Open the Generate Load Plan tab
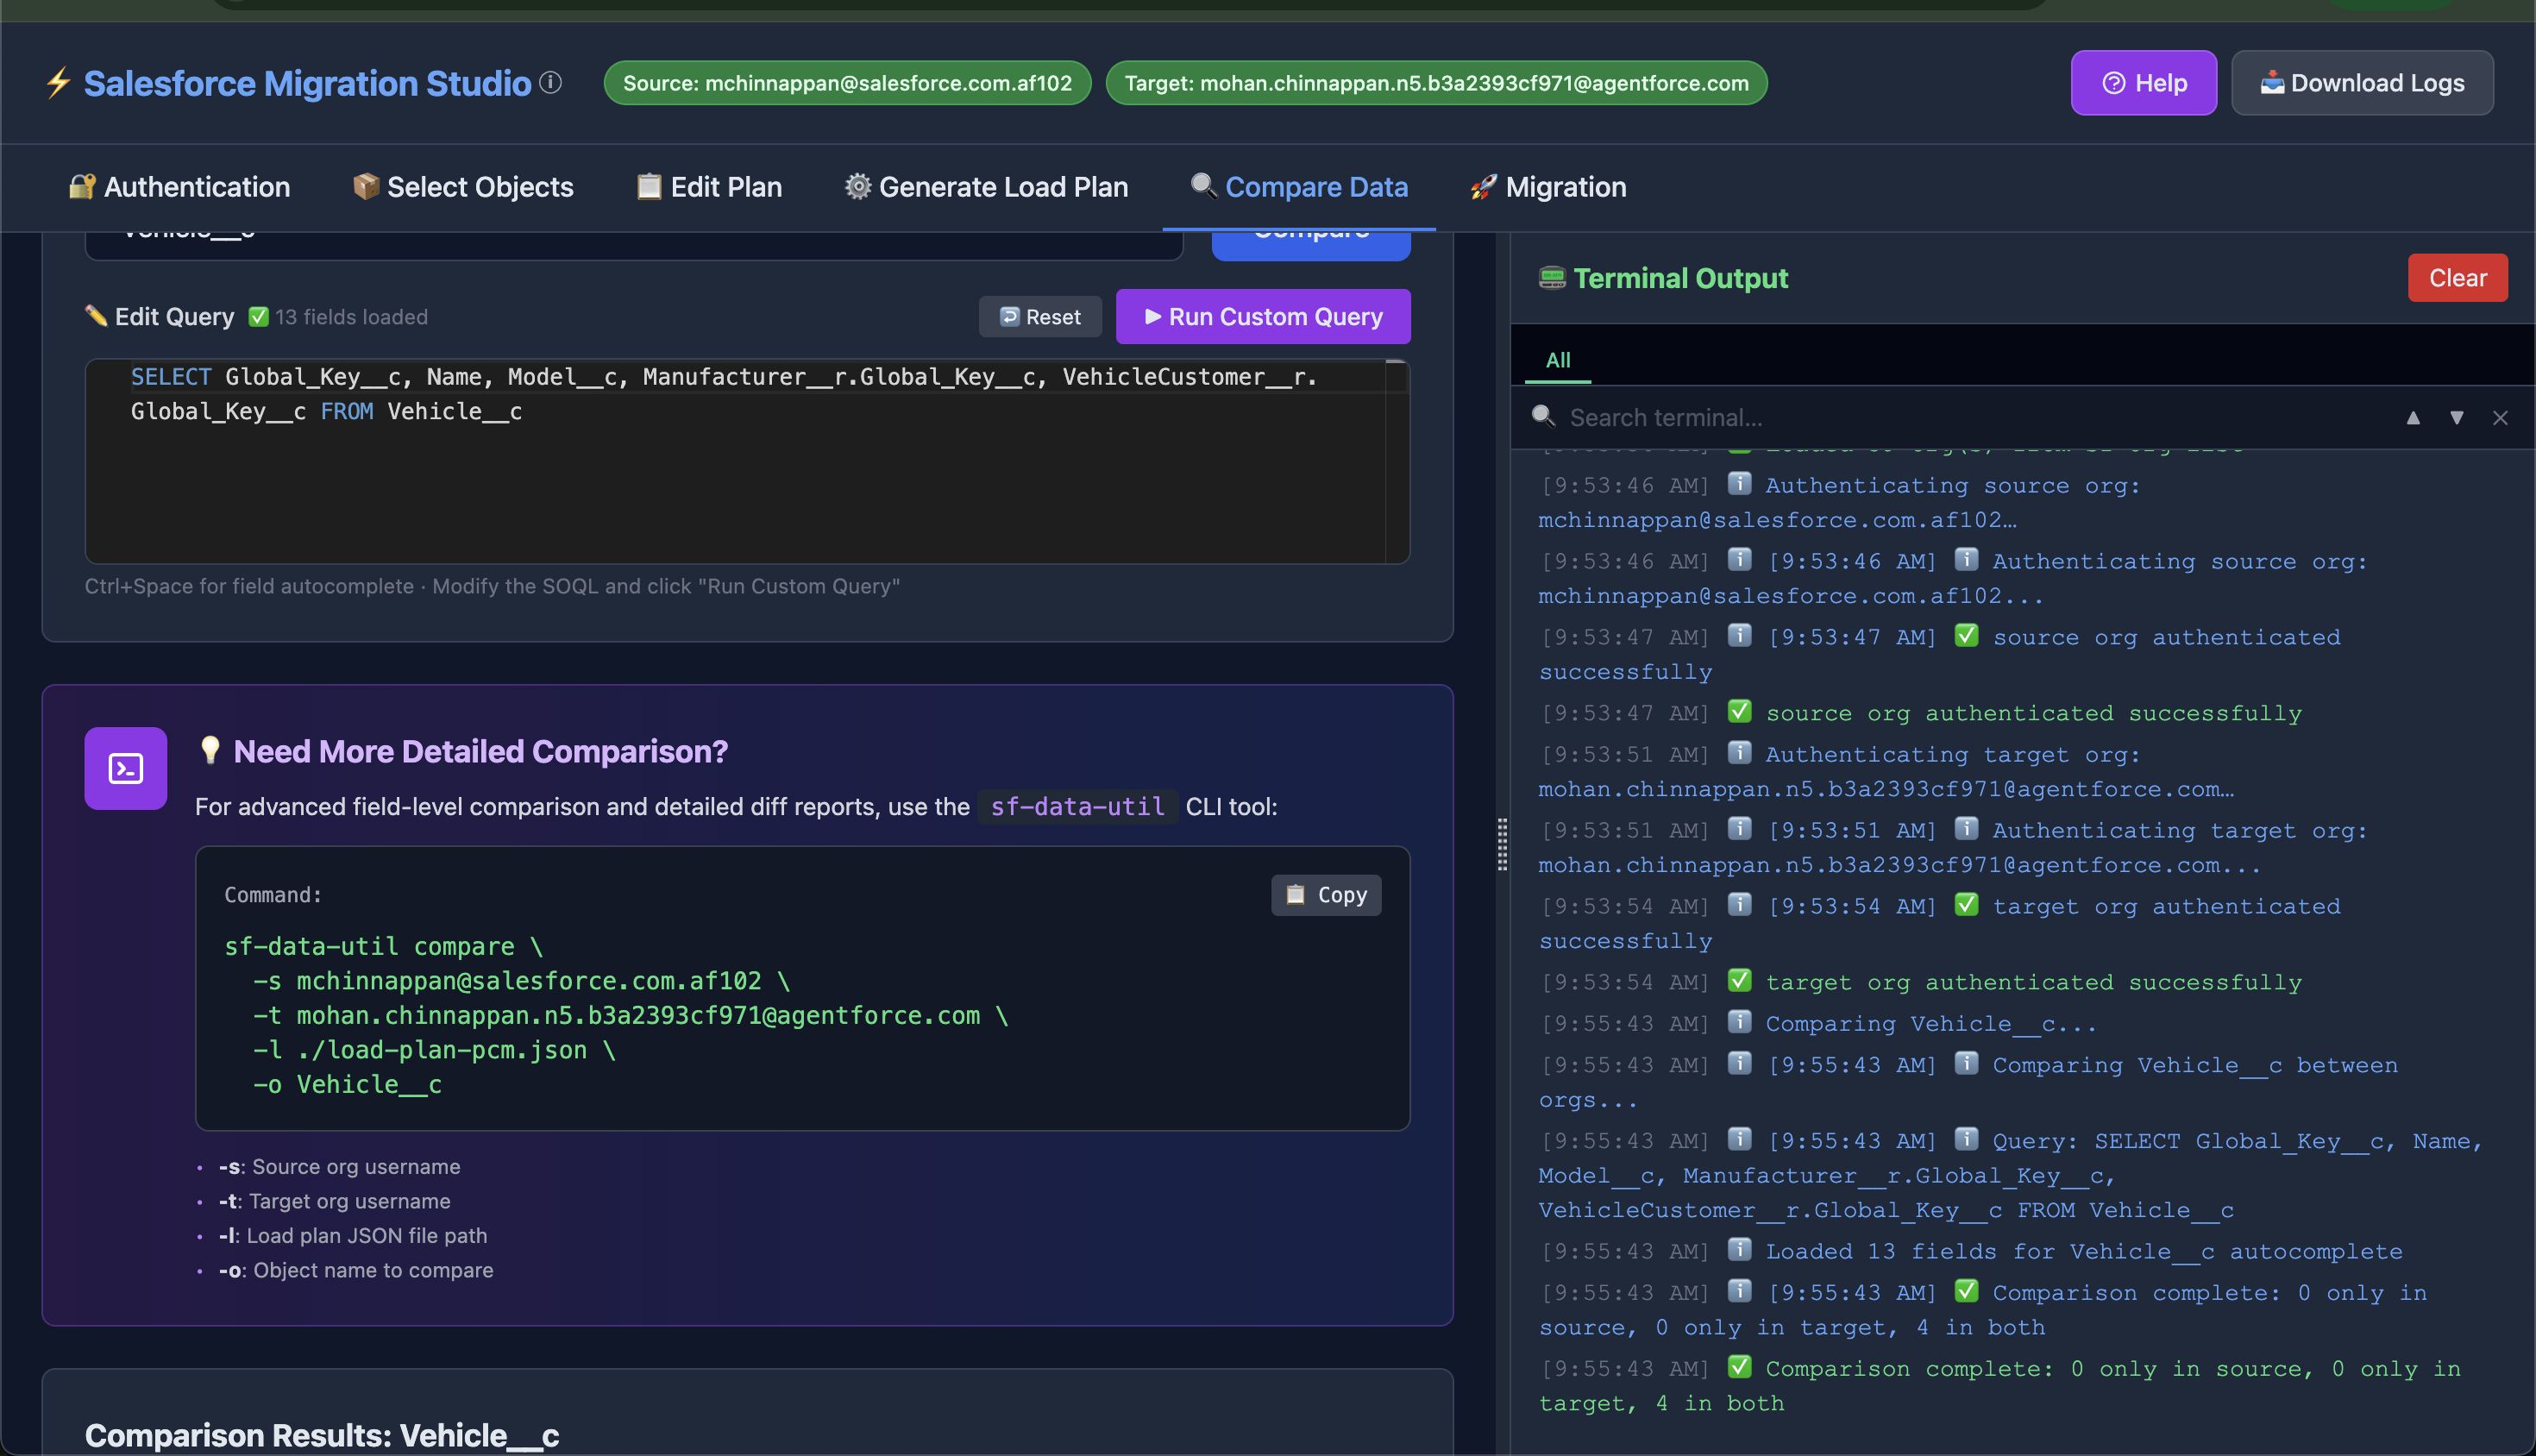2536x1456 pixels. [x=986, y=187]
